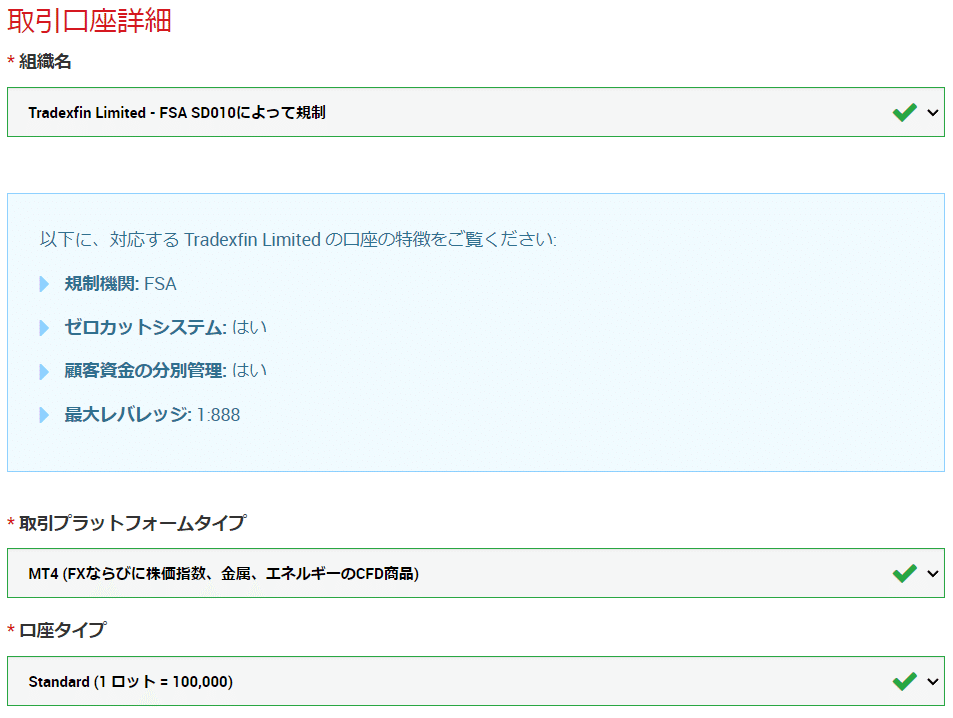953x718 pixels.
Task: Click the chevron arrow in the MT4 platform field
Action: [x=932, y=573]
